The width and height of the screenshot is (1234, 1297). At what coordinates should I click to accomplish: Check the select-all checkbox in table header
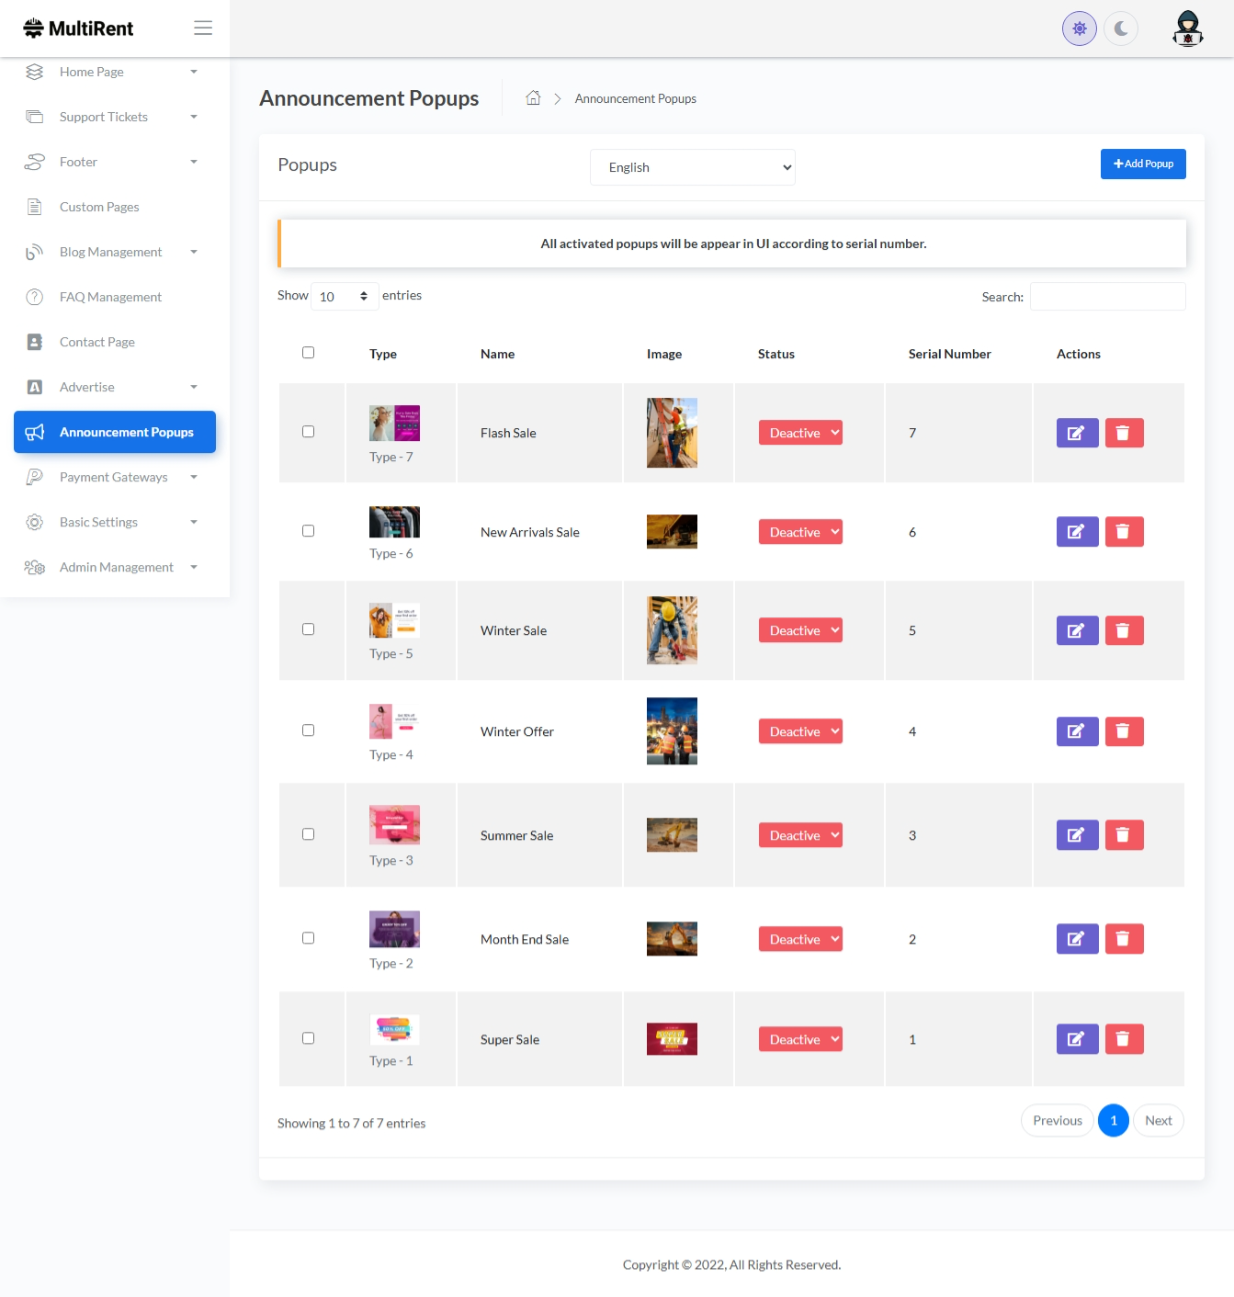[x=308, y=353]
